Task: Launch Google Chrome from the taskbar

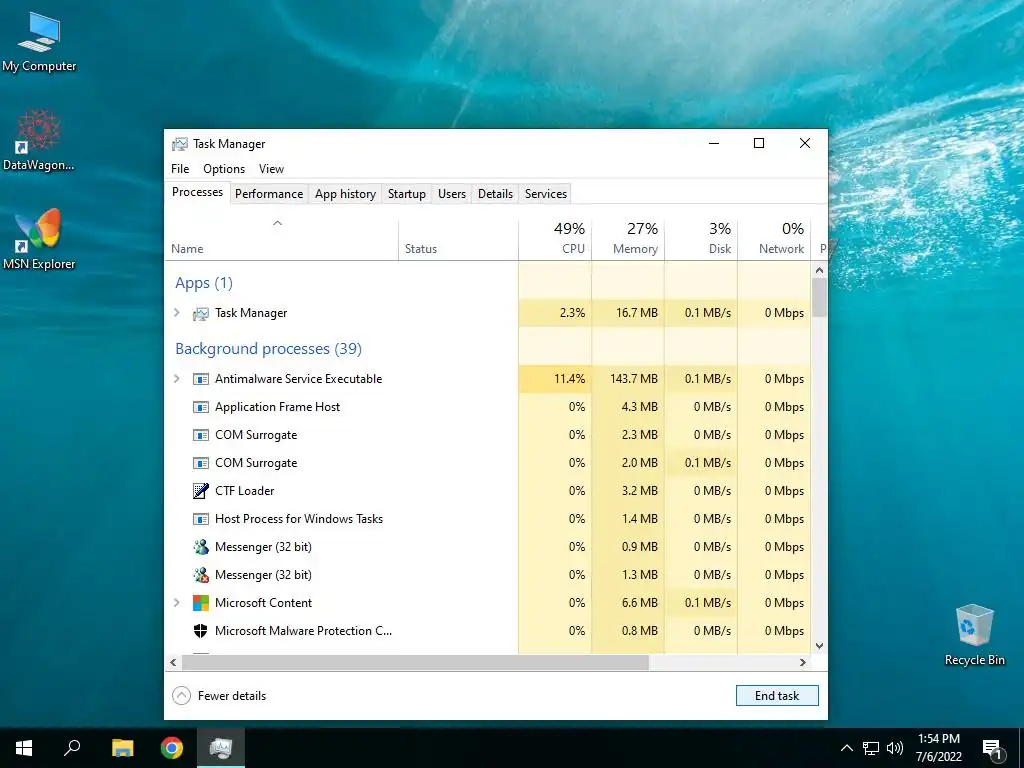Action: [172, 748]
